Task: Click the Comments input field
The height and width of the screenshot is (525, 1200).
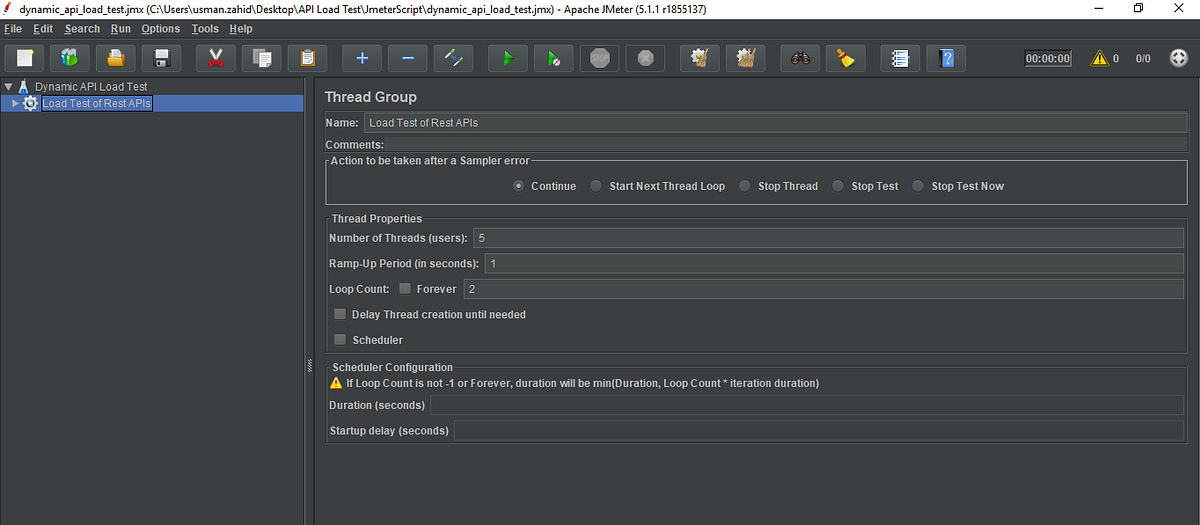Action: 787,145
